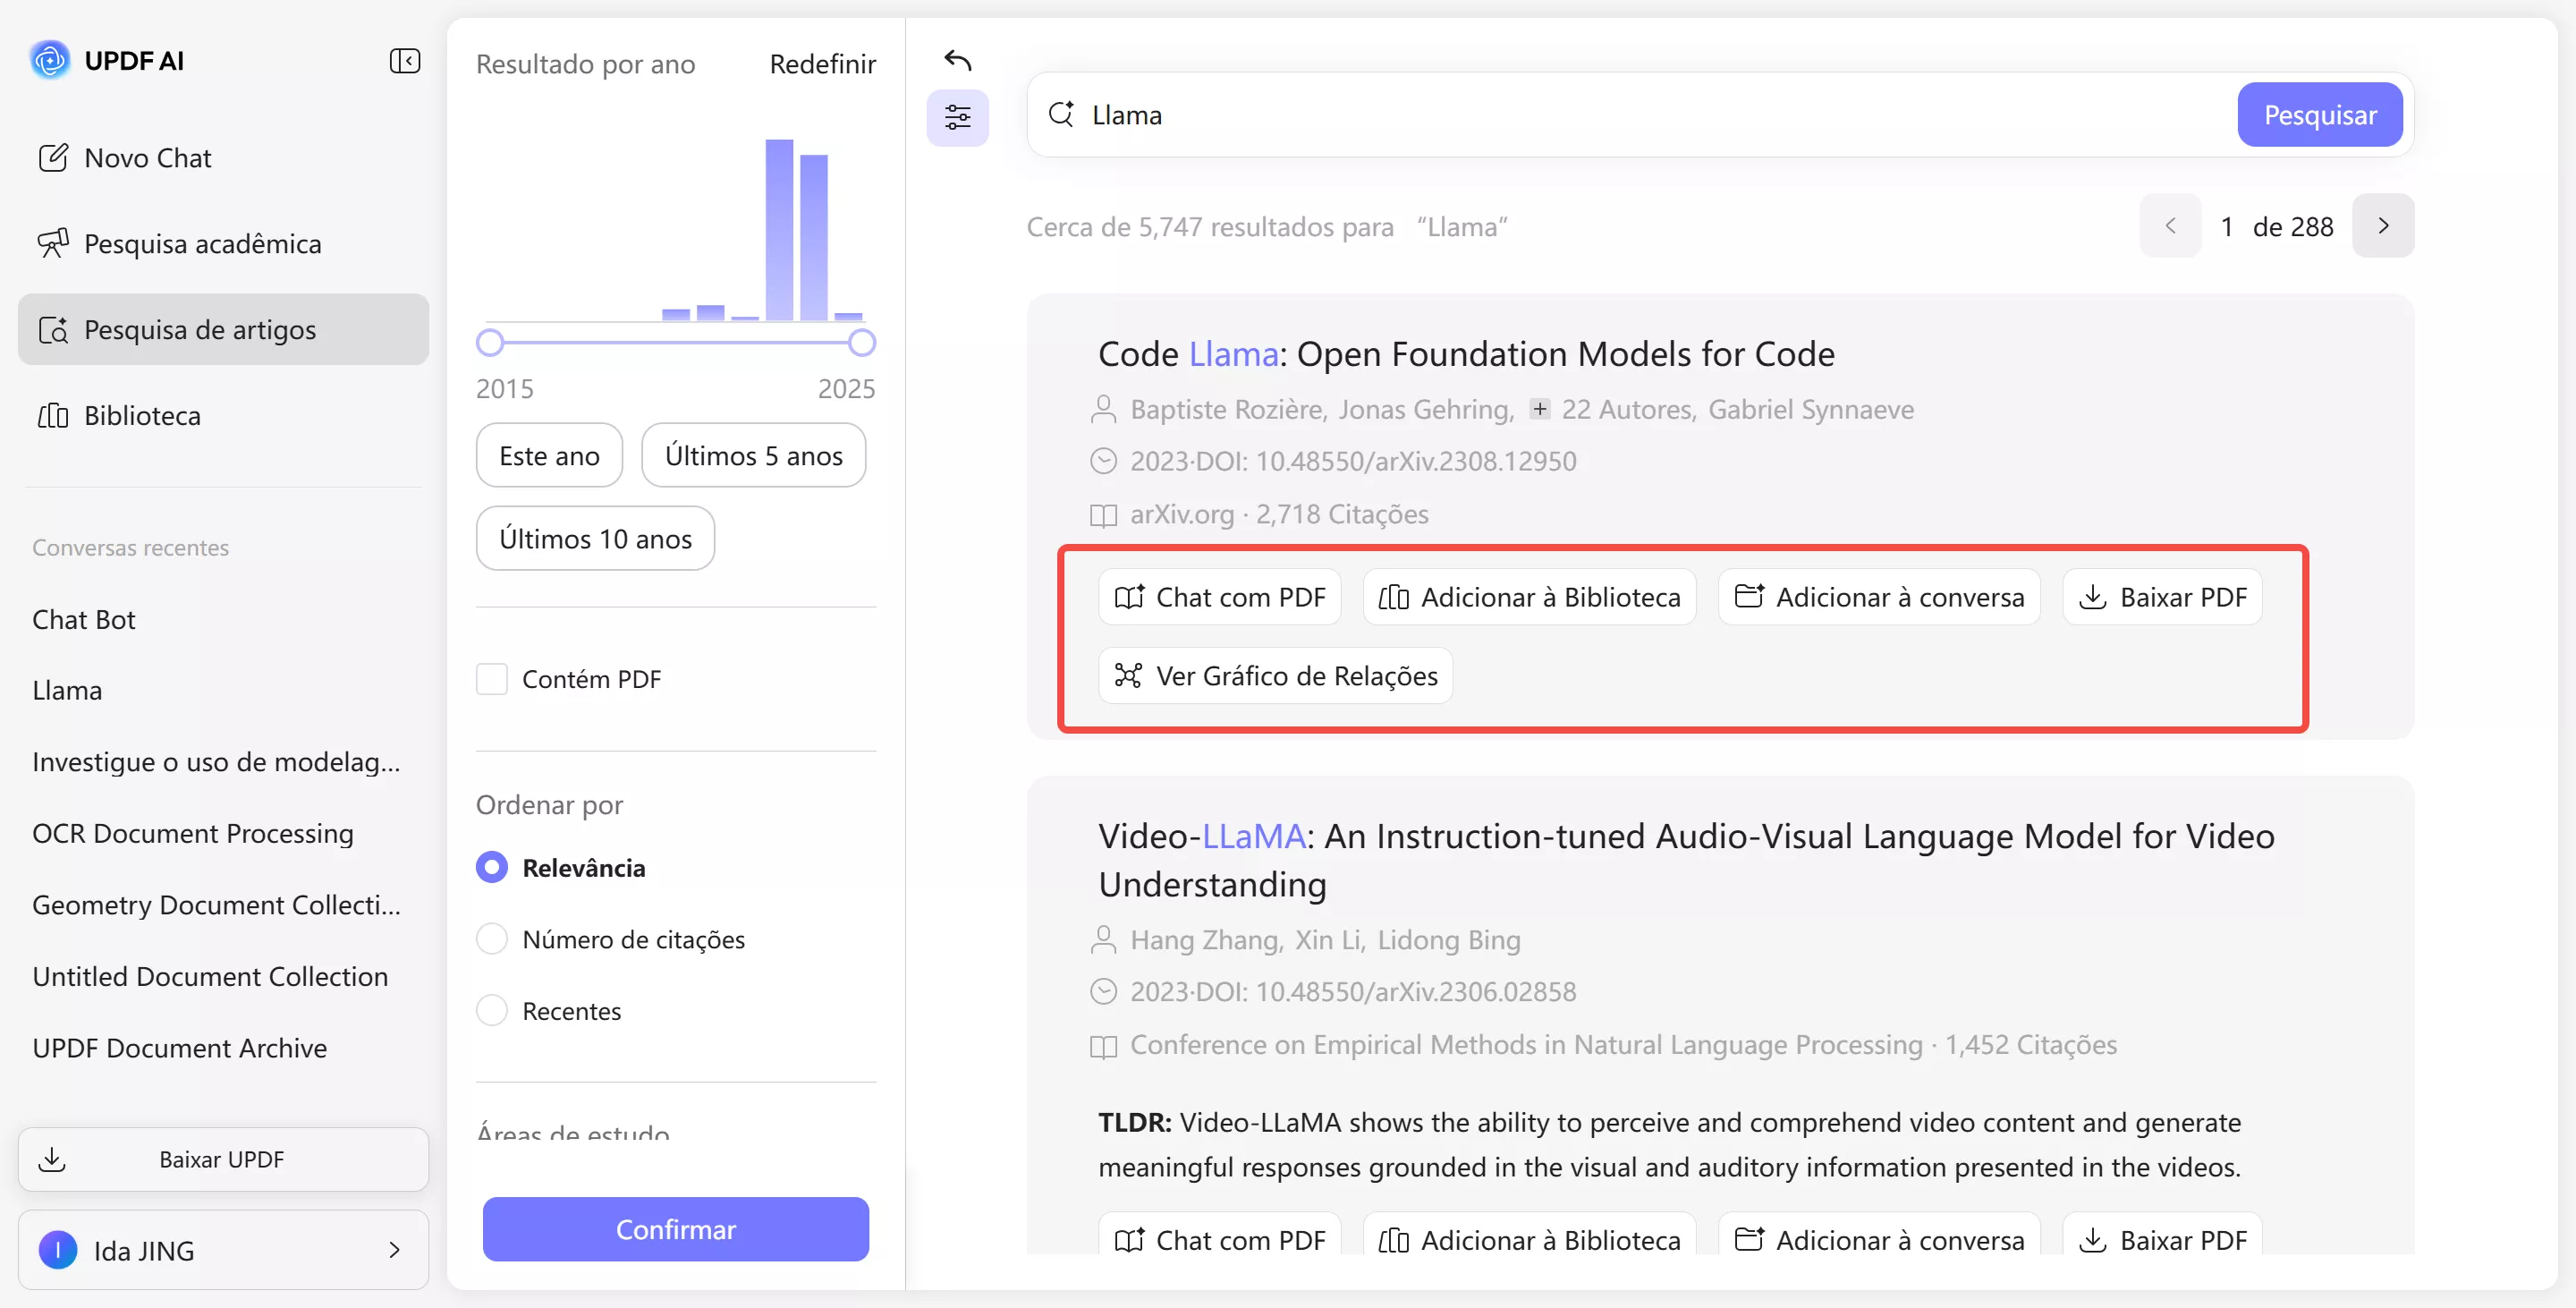Click the AI search icon in the search box
Screen dimensions: 2576x1308
point(1061,115)
